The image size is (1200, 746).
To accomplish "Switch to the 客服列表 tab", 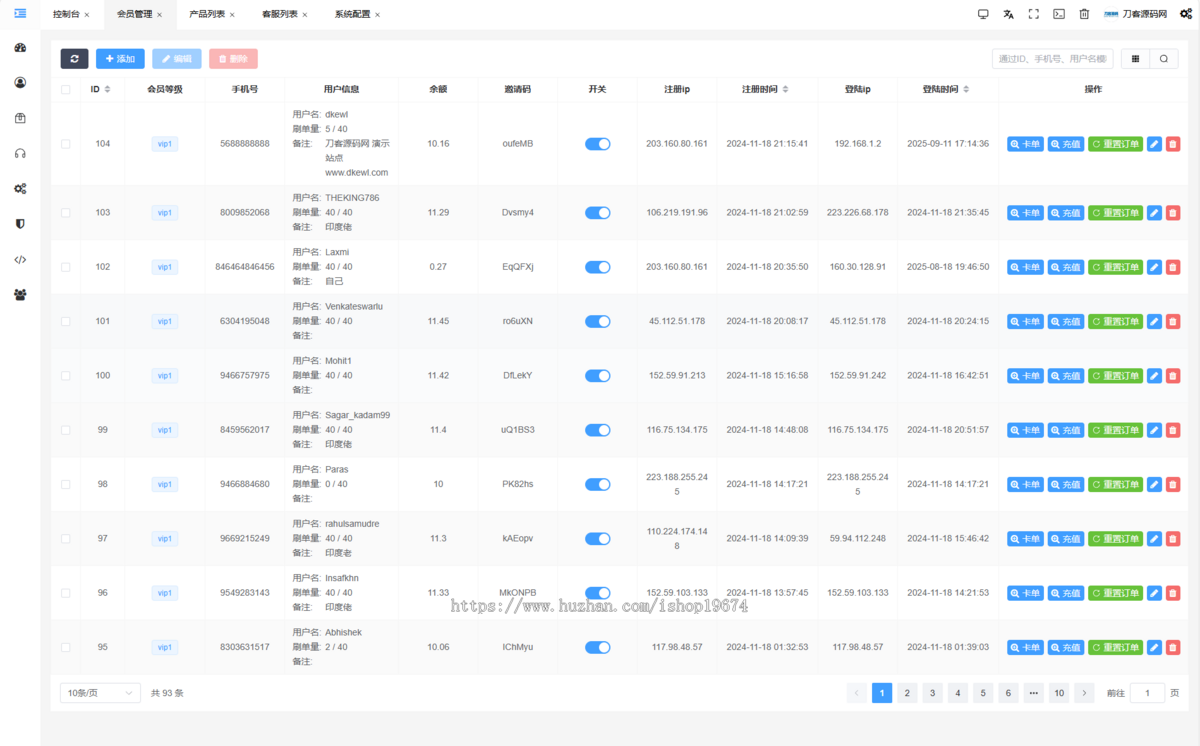I will point(279,14).
